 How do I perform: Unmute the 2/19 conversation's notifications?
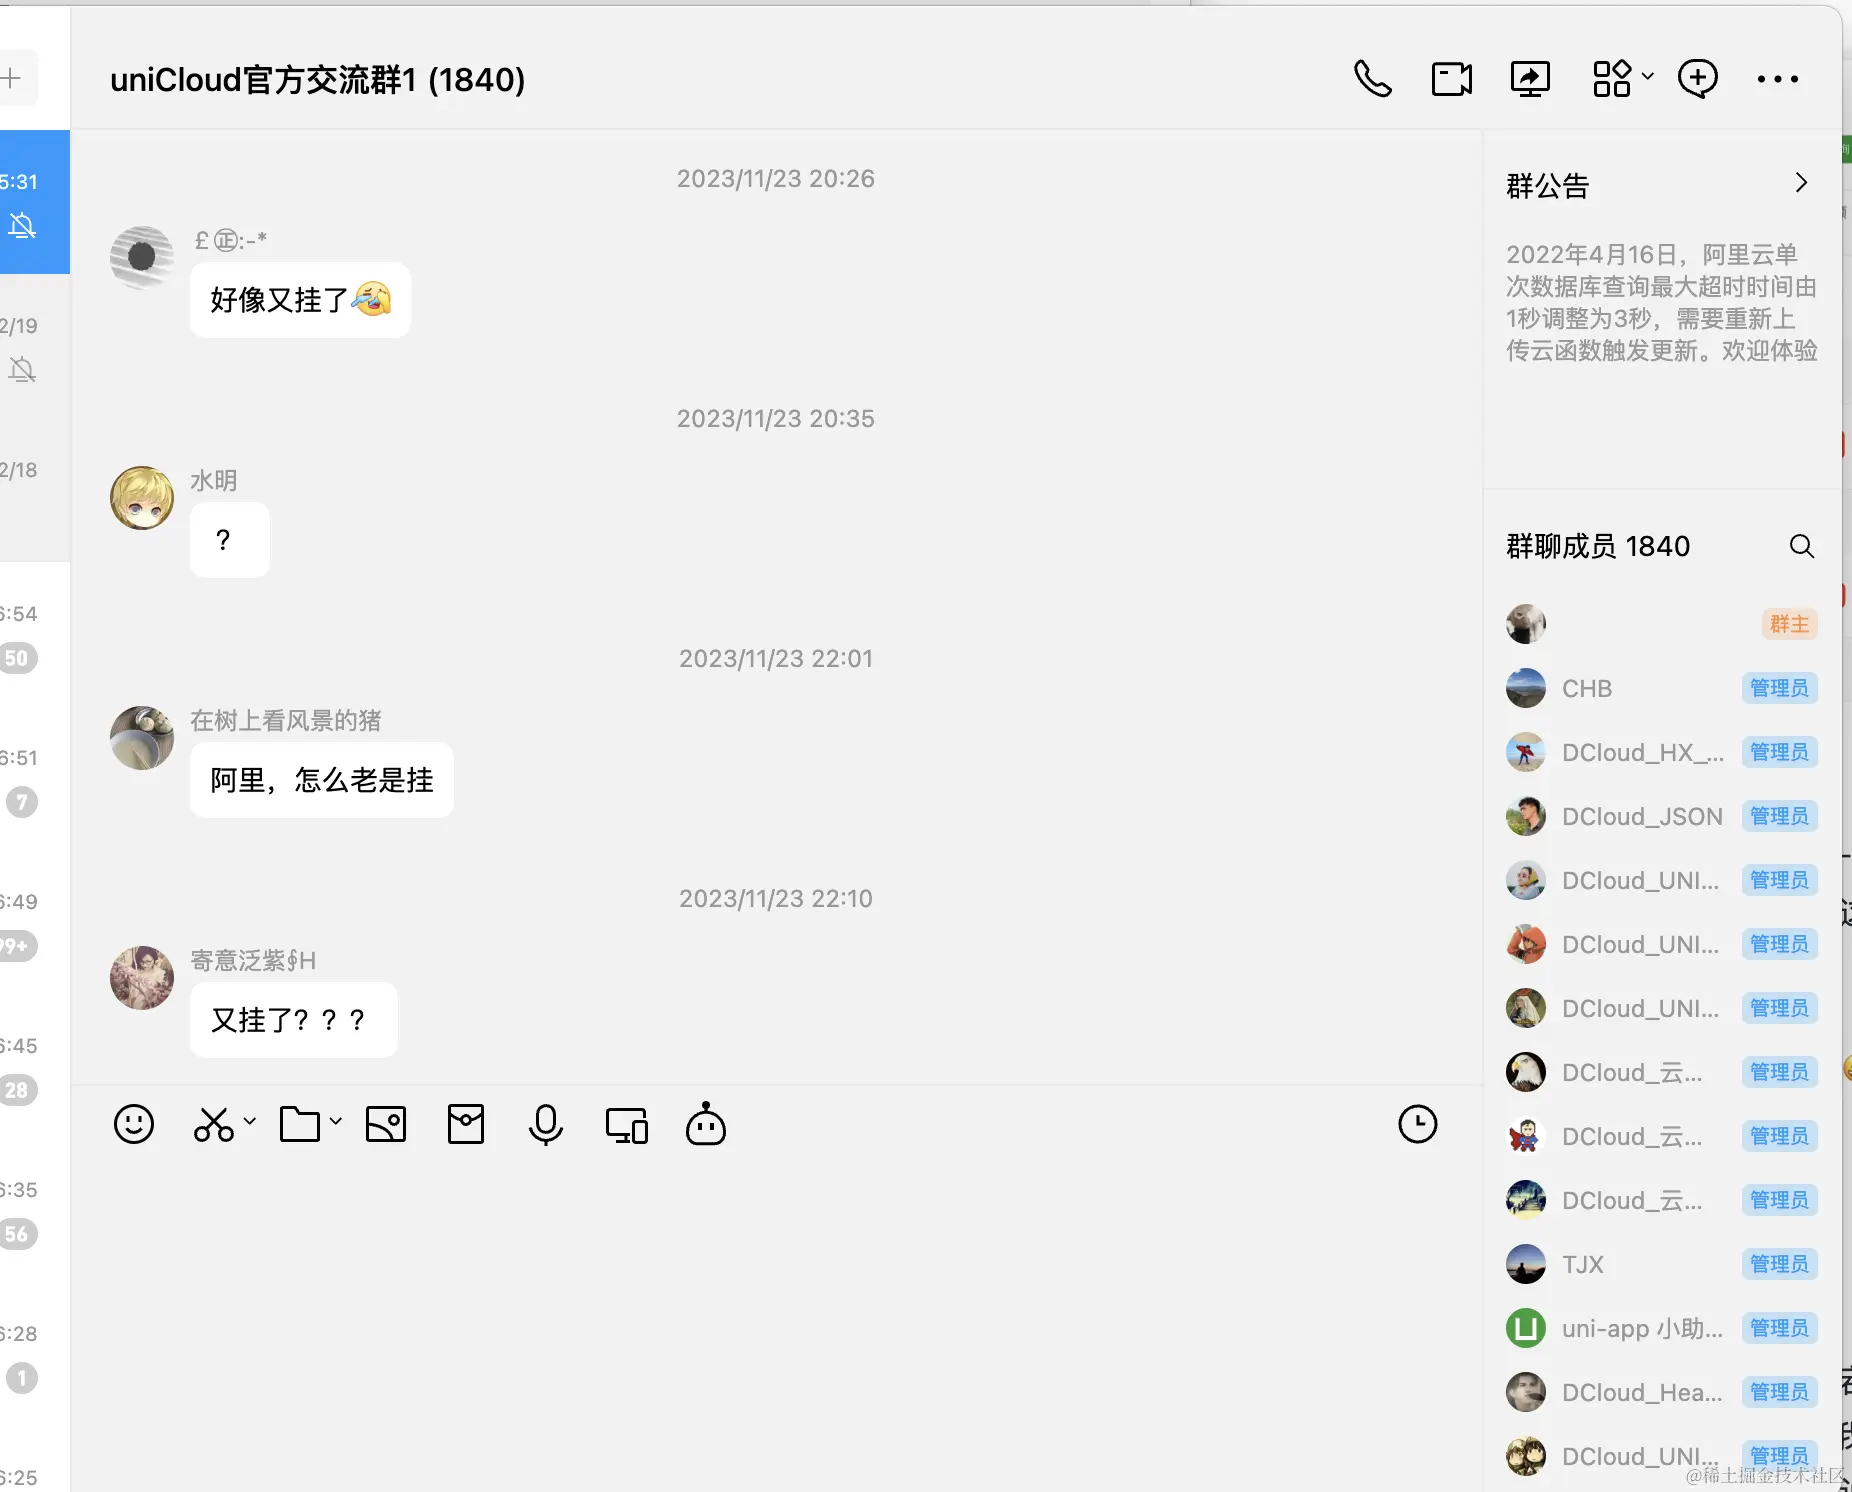[x=22, y=370]
